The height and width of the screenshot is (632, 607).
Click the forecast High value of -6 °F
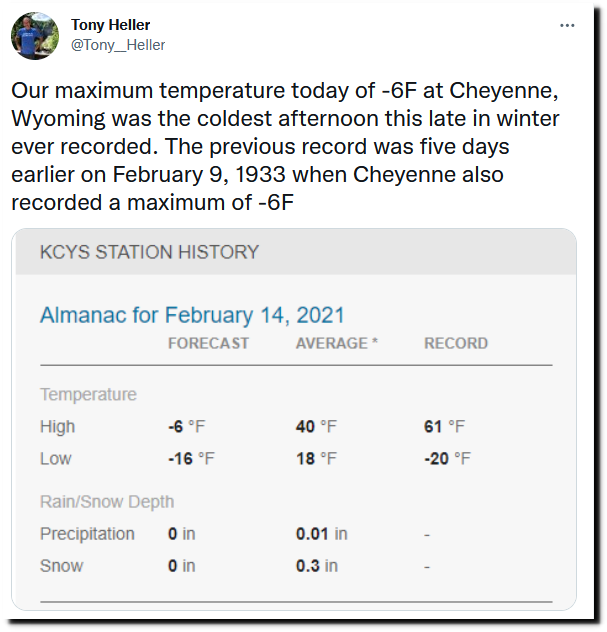point(187,426)
